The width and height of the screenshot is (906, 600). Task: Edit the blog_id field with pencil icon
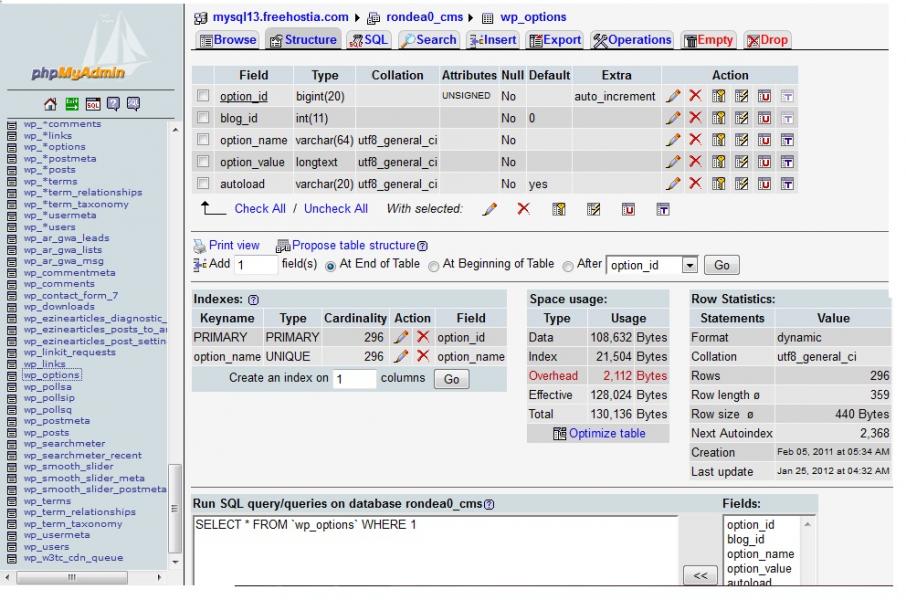[x=673, y=118]
